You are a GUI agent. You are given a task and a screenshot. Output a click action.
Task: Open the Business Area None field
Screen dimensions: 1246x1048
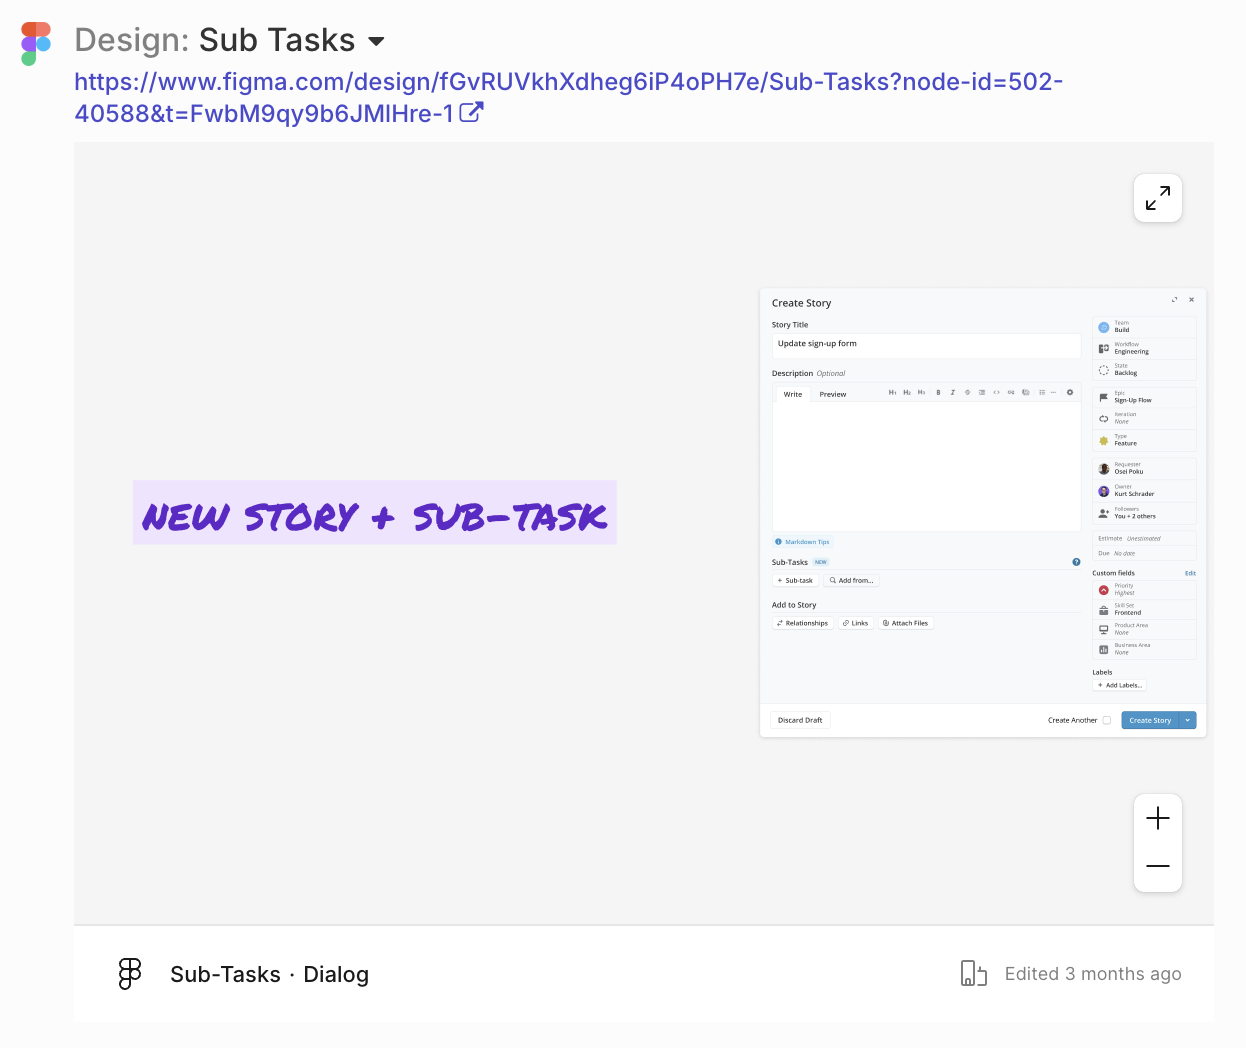(1145, 649)
